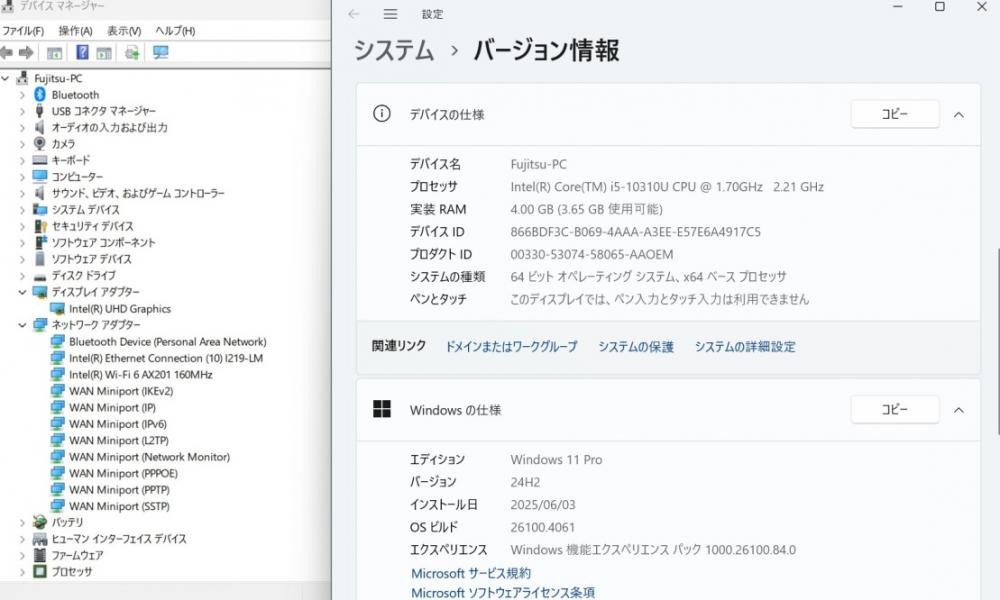Click the Back arrow in Device Manager toolbar
The width and height of the screenshot is (1000, 600).
coord(6,52)
